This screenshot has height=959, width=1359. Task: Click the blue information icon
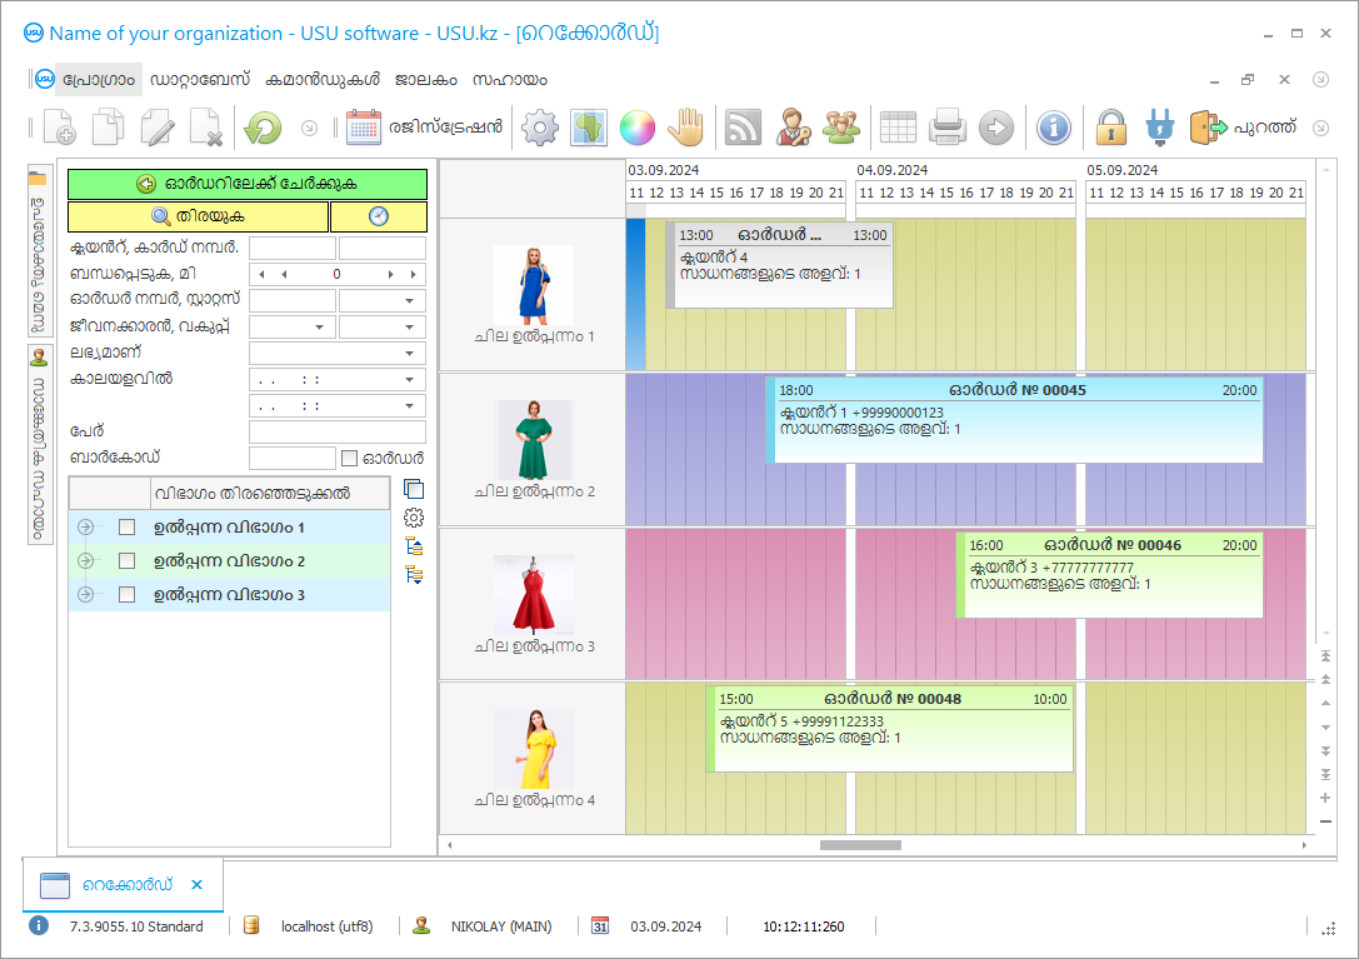click(x=1054, y=128)
